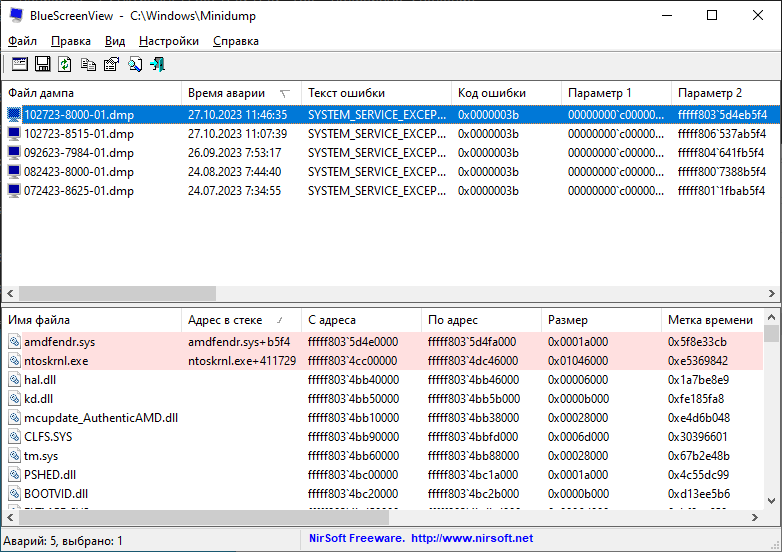Select crash time 26.09.2023 7:53:17
The width and height of the screenshot is (782, 552).
coord(234,153)
